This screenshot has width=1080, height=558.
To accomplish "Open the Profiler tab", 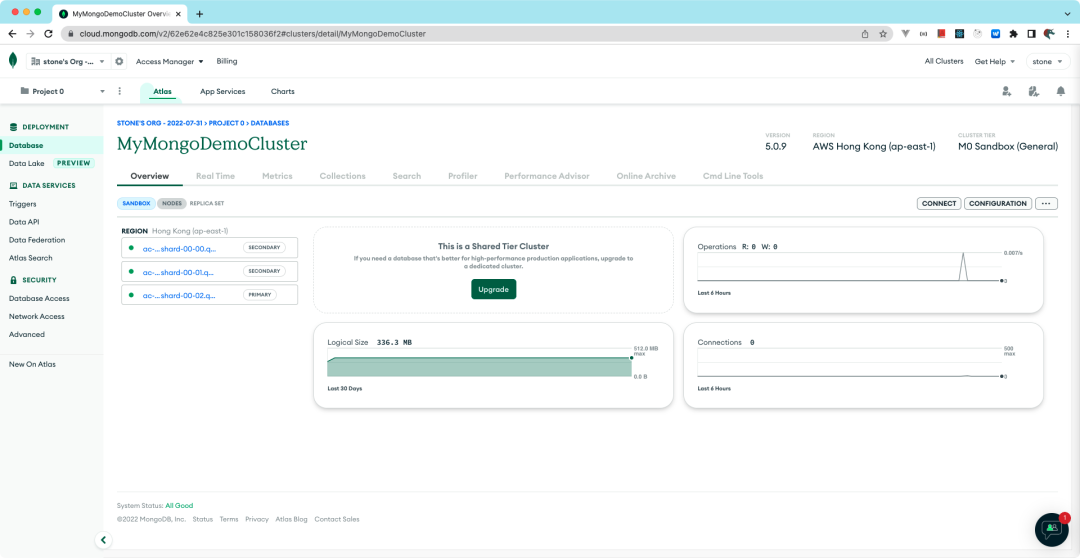I will pyautogui.click(x=462, y=176).
